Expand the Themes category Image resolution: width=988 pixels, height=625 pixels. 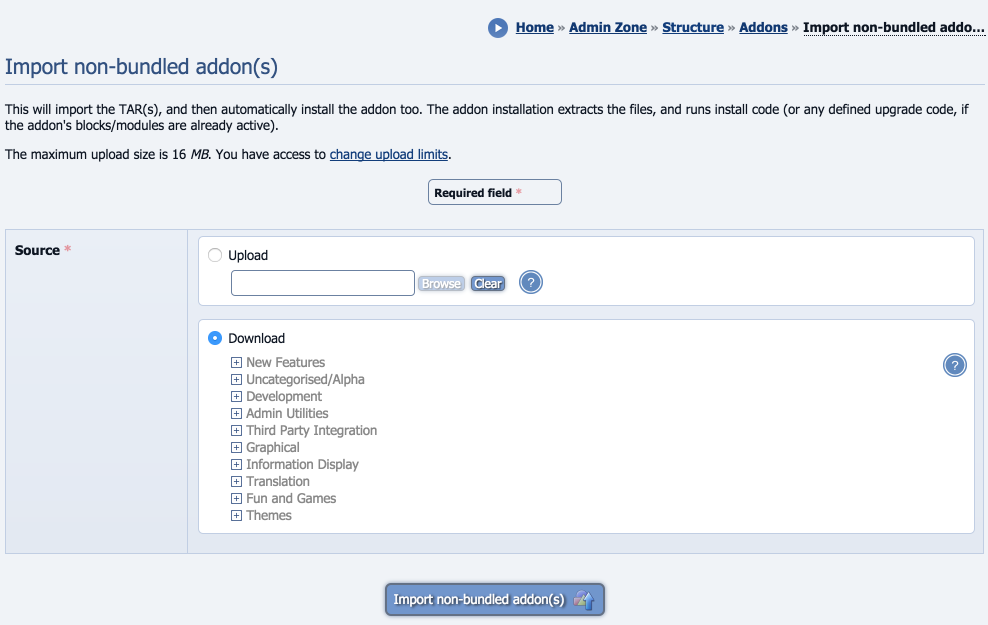pos(268,515)
